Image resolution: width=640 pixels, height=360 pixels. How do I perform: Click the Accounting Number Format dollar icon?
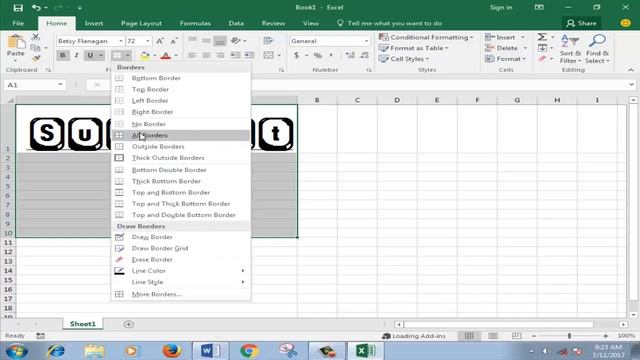[x=296, y=55]
